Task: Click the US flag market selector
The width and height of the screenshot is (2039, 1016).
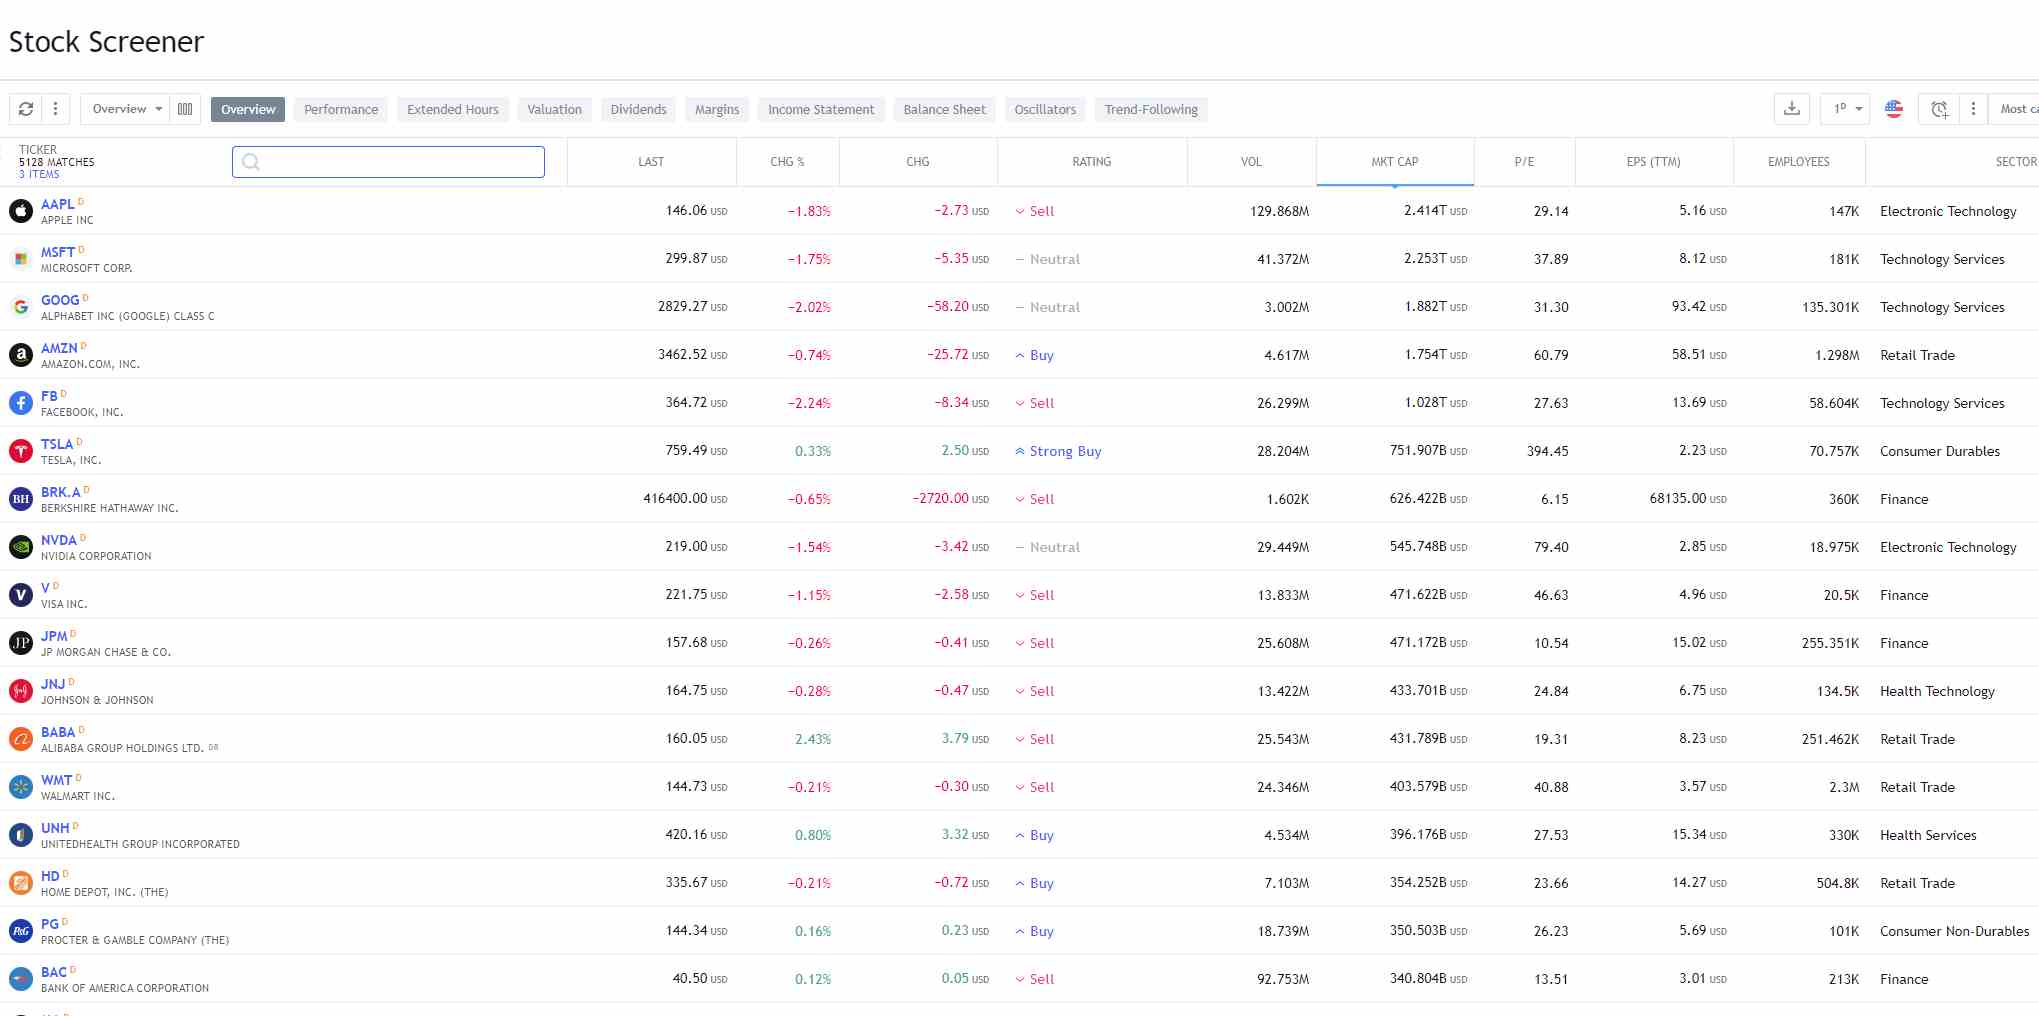Action: 1894,109
